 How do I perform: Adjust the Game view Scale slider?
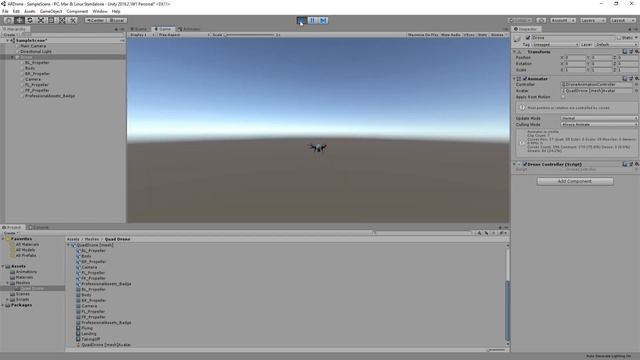click(x=250, y=35)
